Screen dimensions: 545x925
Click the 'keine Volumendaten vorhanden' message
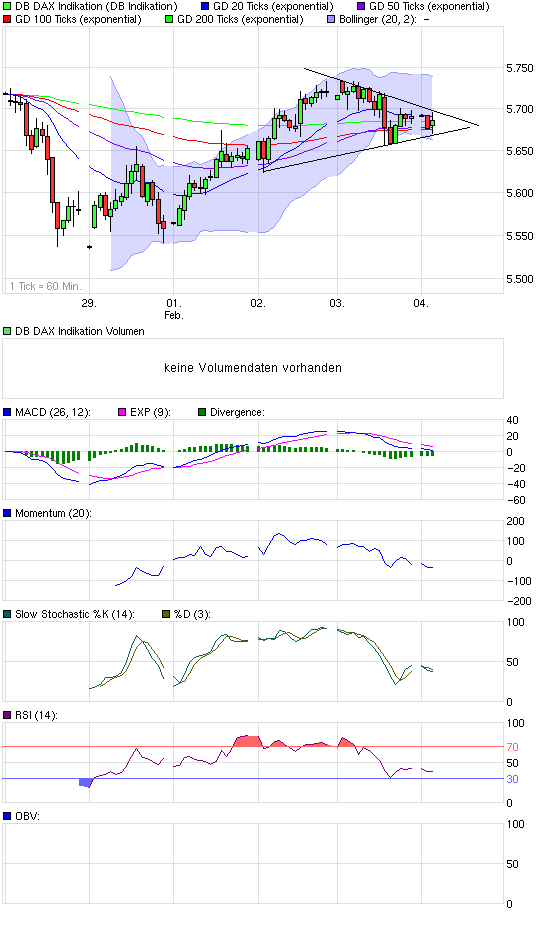point(252,368)
